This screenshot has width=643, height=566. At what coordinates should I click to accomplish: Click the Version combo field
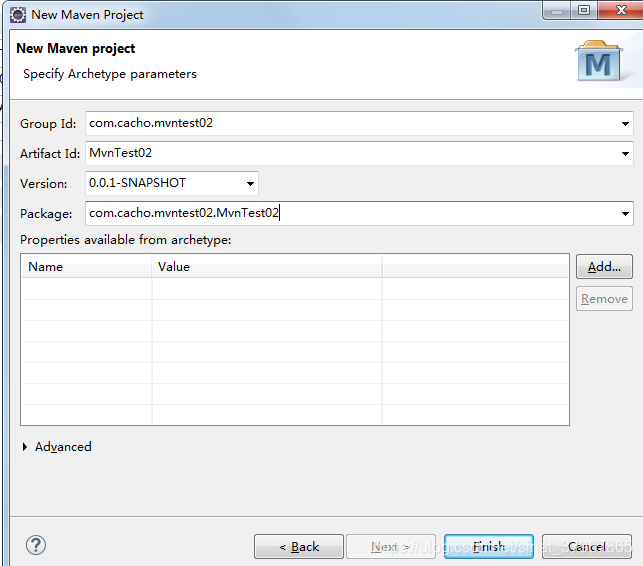coord(172,183)
